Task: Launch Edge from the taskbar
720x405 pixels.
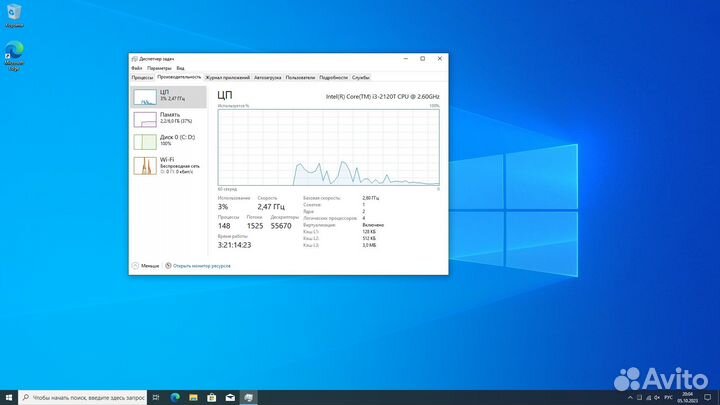Action: point(175,398)
